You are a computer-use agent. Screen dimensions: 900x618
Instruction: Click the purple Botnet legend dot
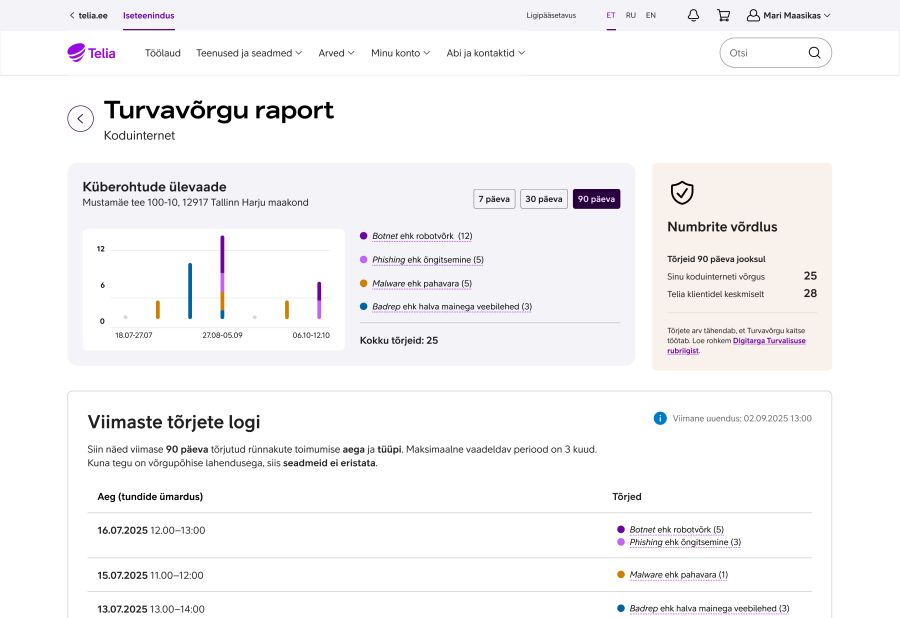363,236
